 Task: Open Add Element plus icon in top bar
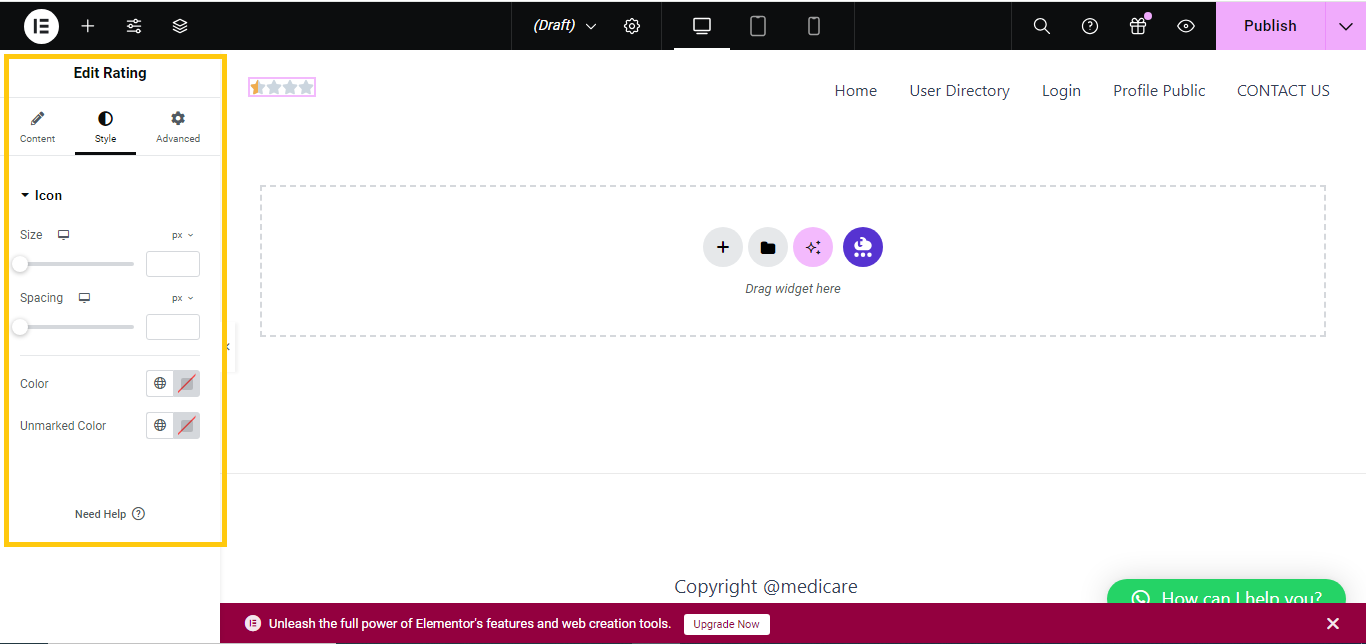pyautogui.click(x=88, y=26)
